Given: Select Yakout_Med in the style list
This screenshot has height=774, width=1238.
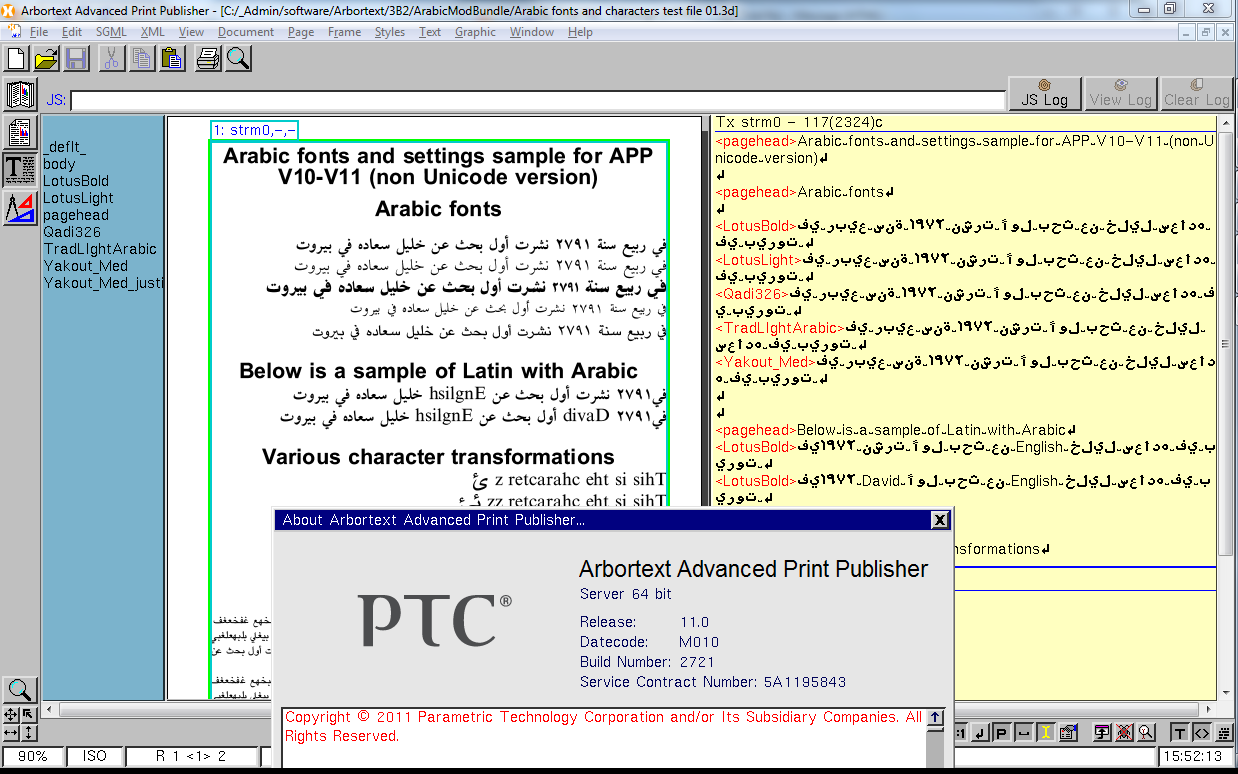Looking at the screenshot, I should (x=86, y=266).
